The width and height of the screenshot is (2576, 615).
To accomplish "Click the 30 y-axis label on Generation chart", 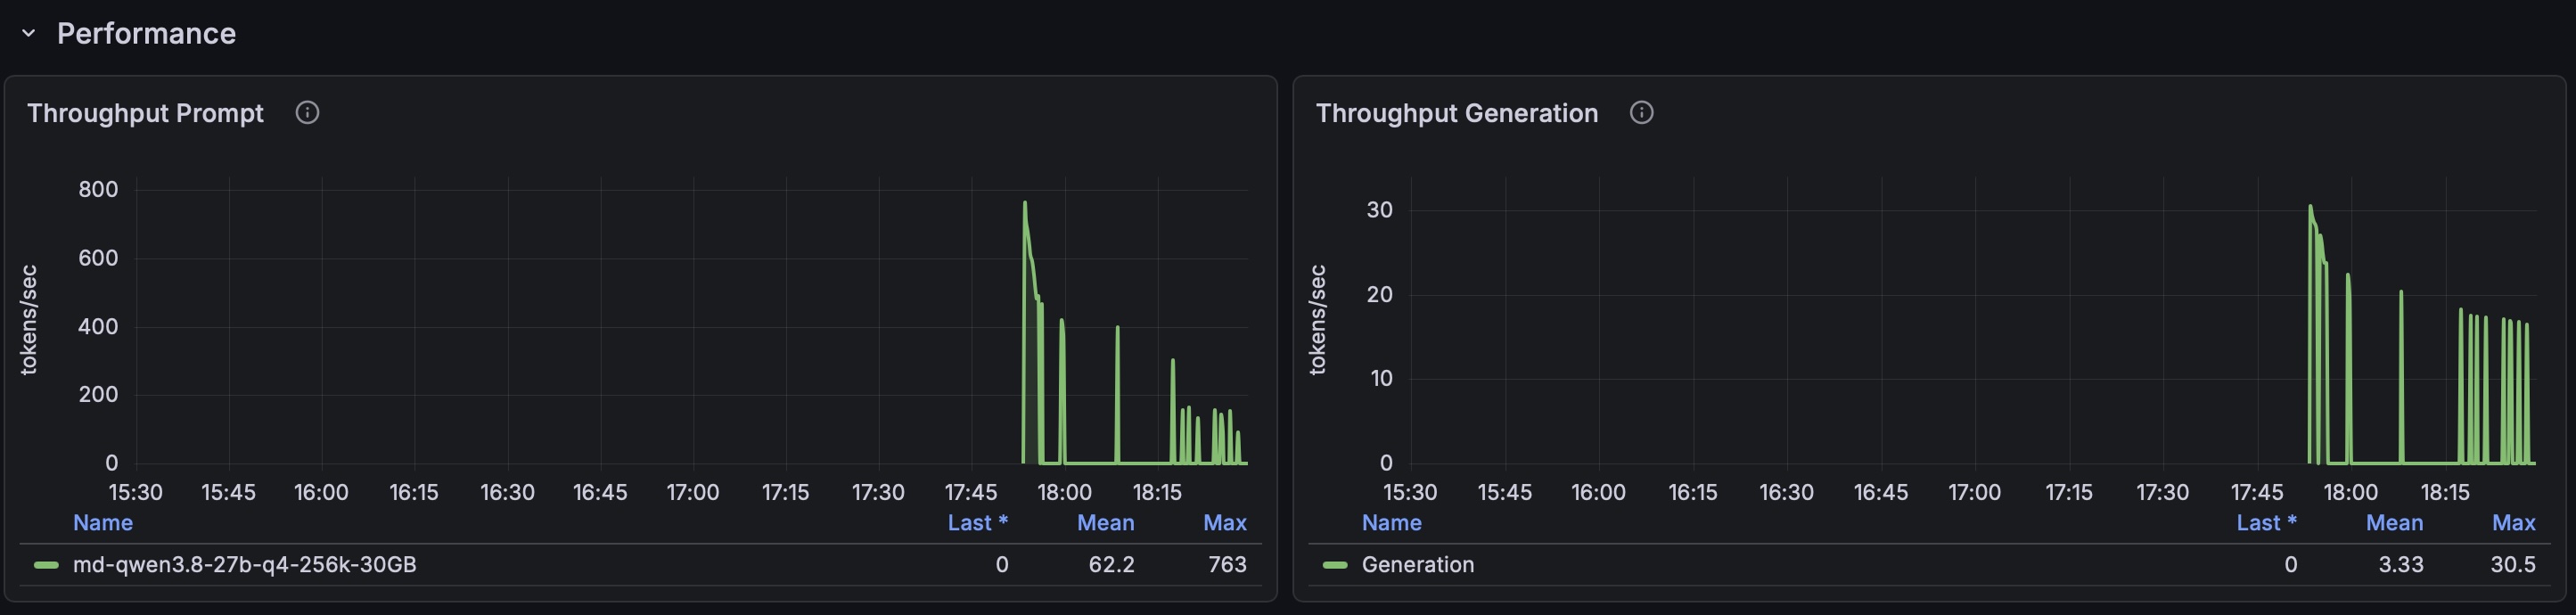I will [1380, 210].
